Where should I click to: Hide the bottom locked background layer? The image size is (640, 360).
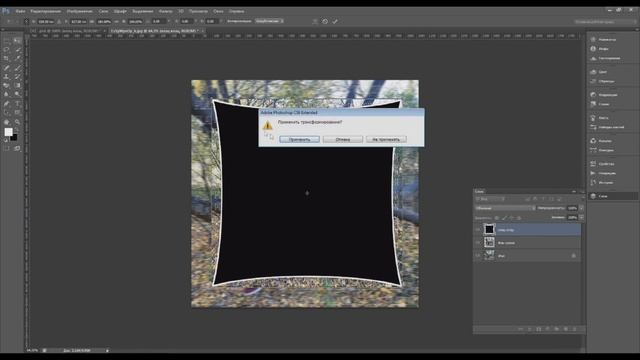pos(478,256)
